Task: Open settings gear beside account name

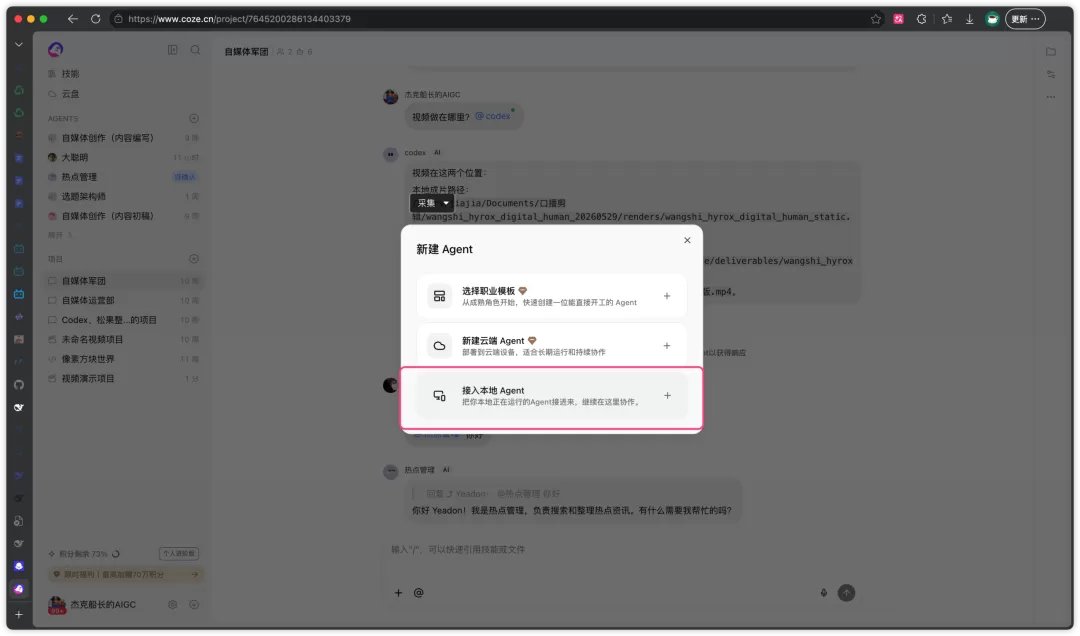Action: 172,605
